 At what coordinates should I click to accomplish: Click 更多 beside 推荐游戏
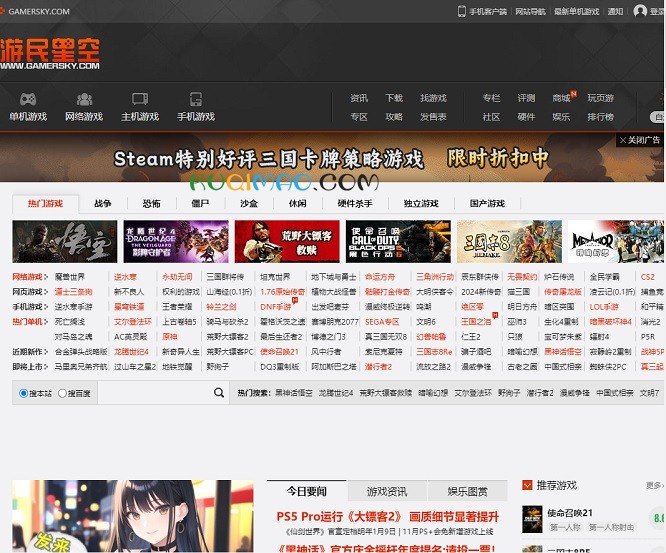[654, 485]
